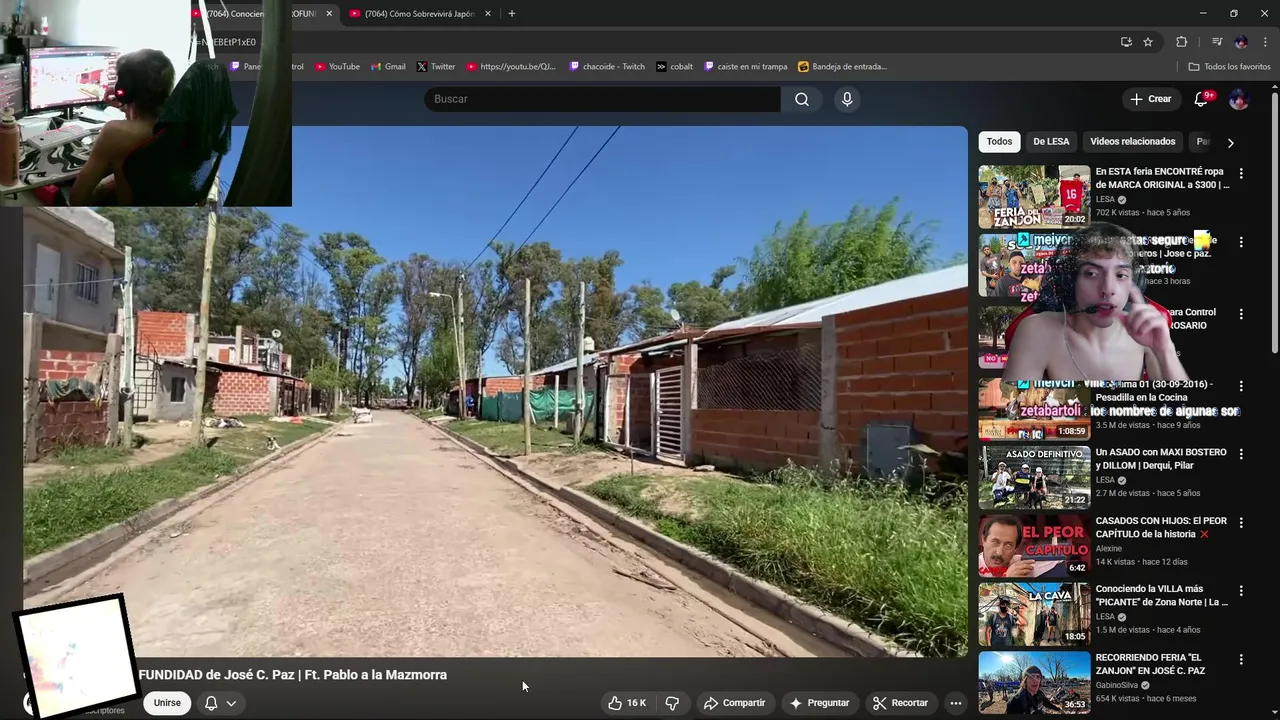Open Chrome media control icon
Image resolution: width=1280 pixels, height=720 pixels.
pos(1217,42)
